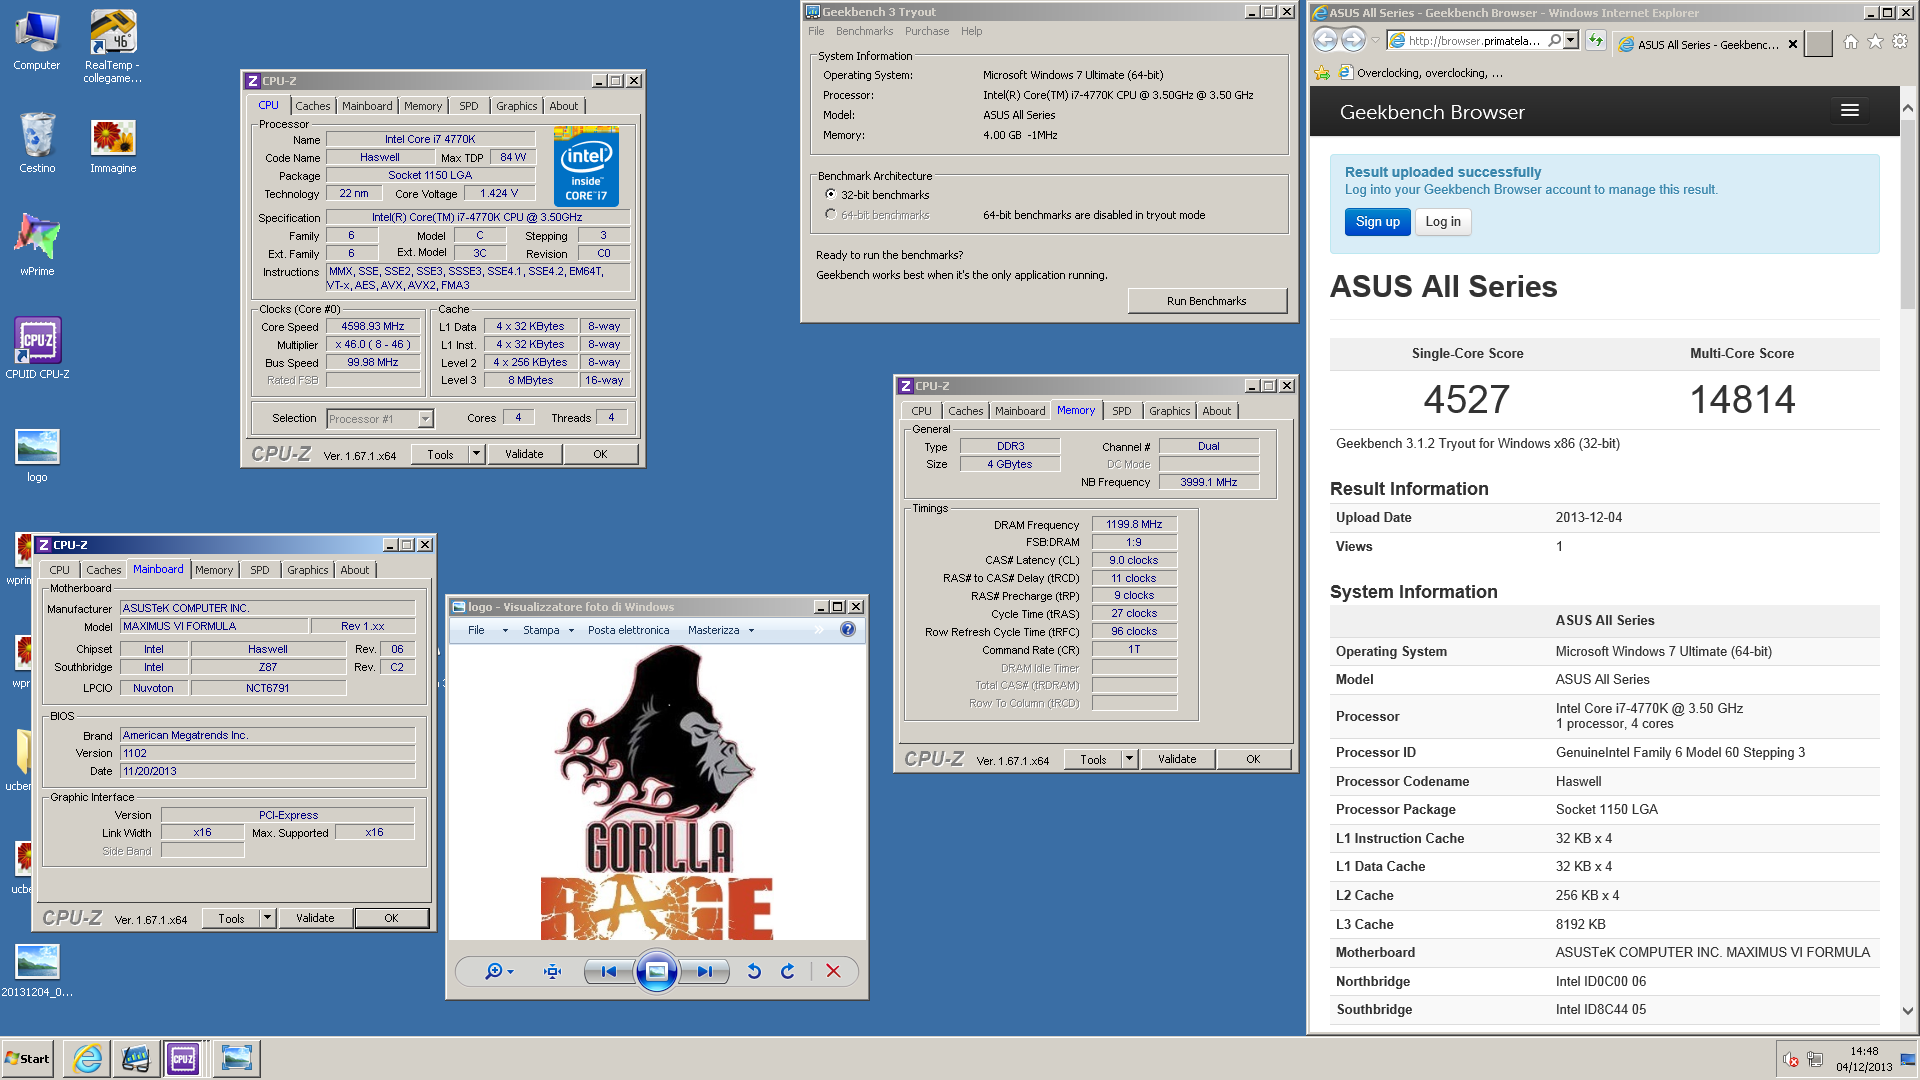Click the zoom magnifier in photo viewer
The height and width of the screenshot is (1080, 1920).
(498, 971)
